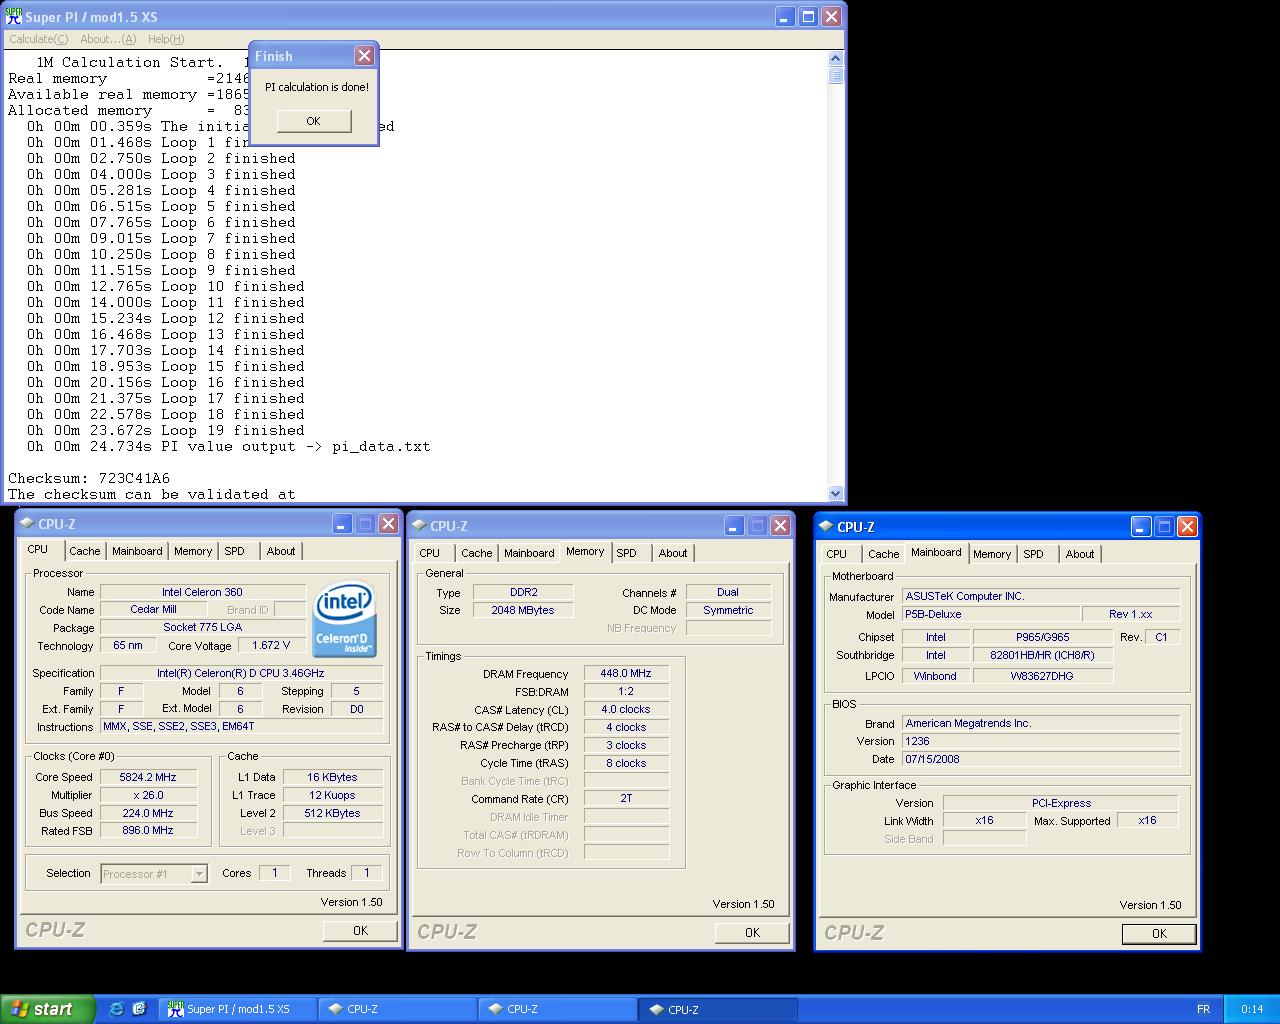Viewport: 1280px width, 1024px height.
Task: Click the BIOS date field 07/15/2008
Action: click(x=1041, y=759)
